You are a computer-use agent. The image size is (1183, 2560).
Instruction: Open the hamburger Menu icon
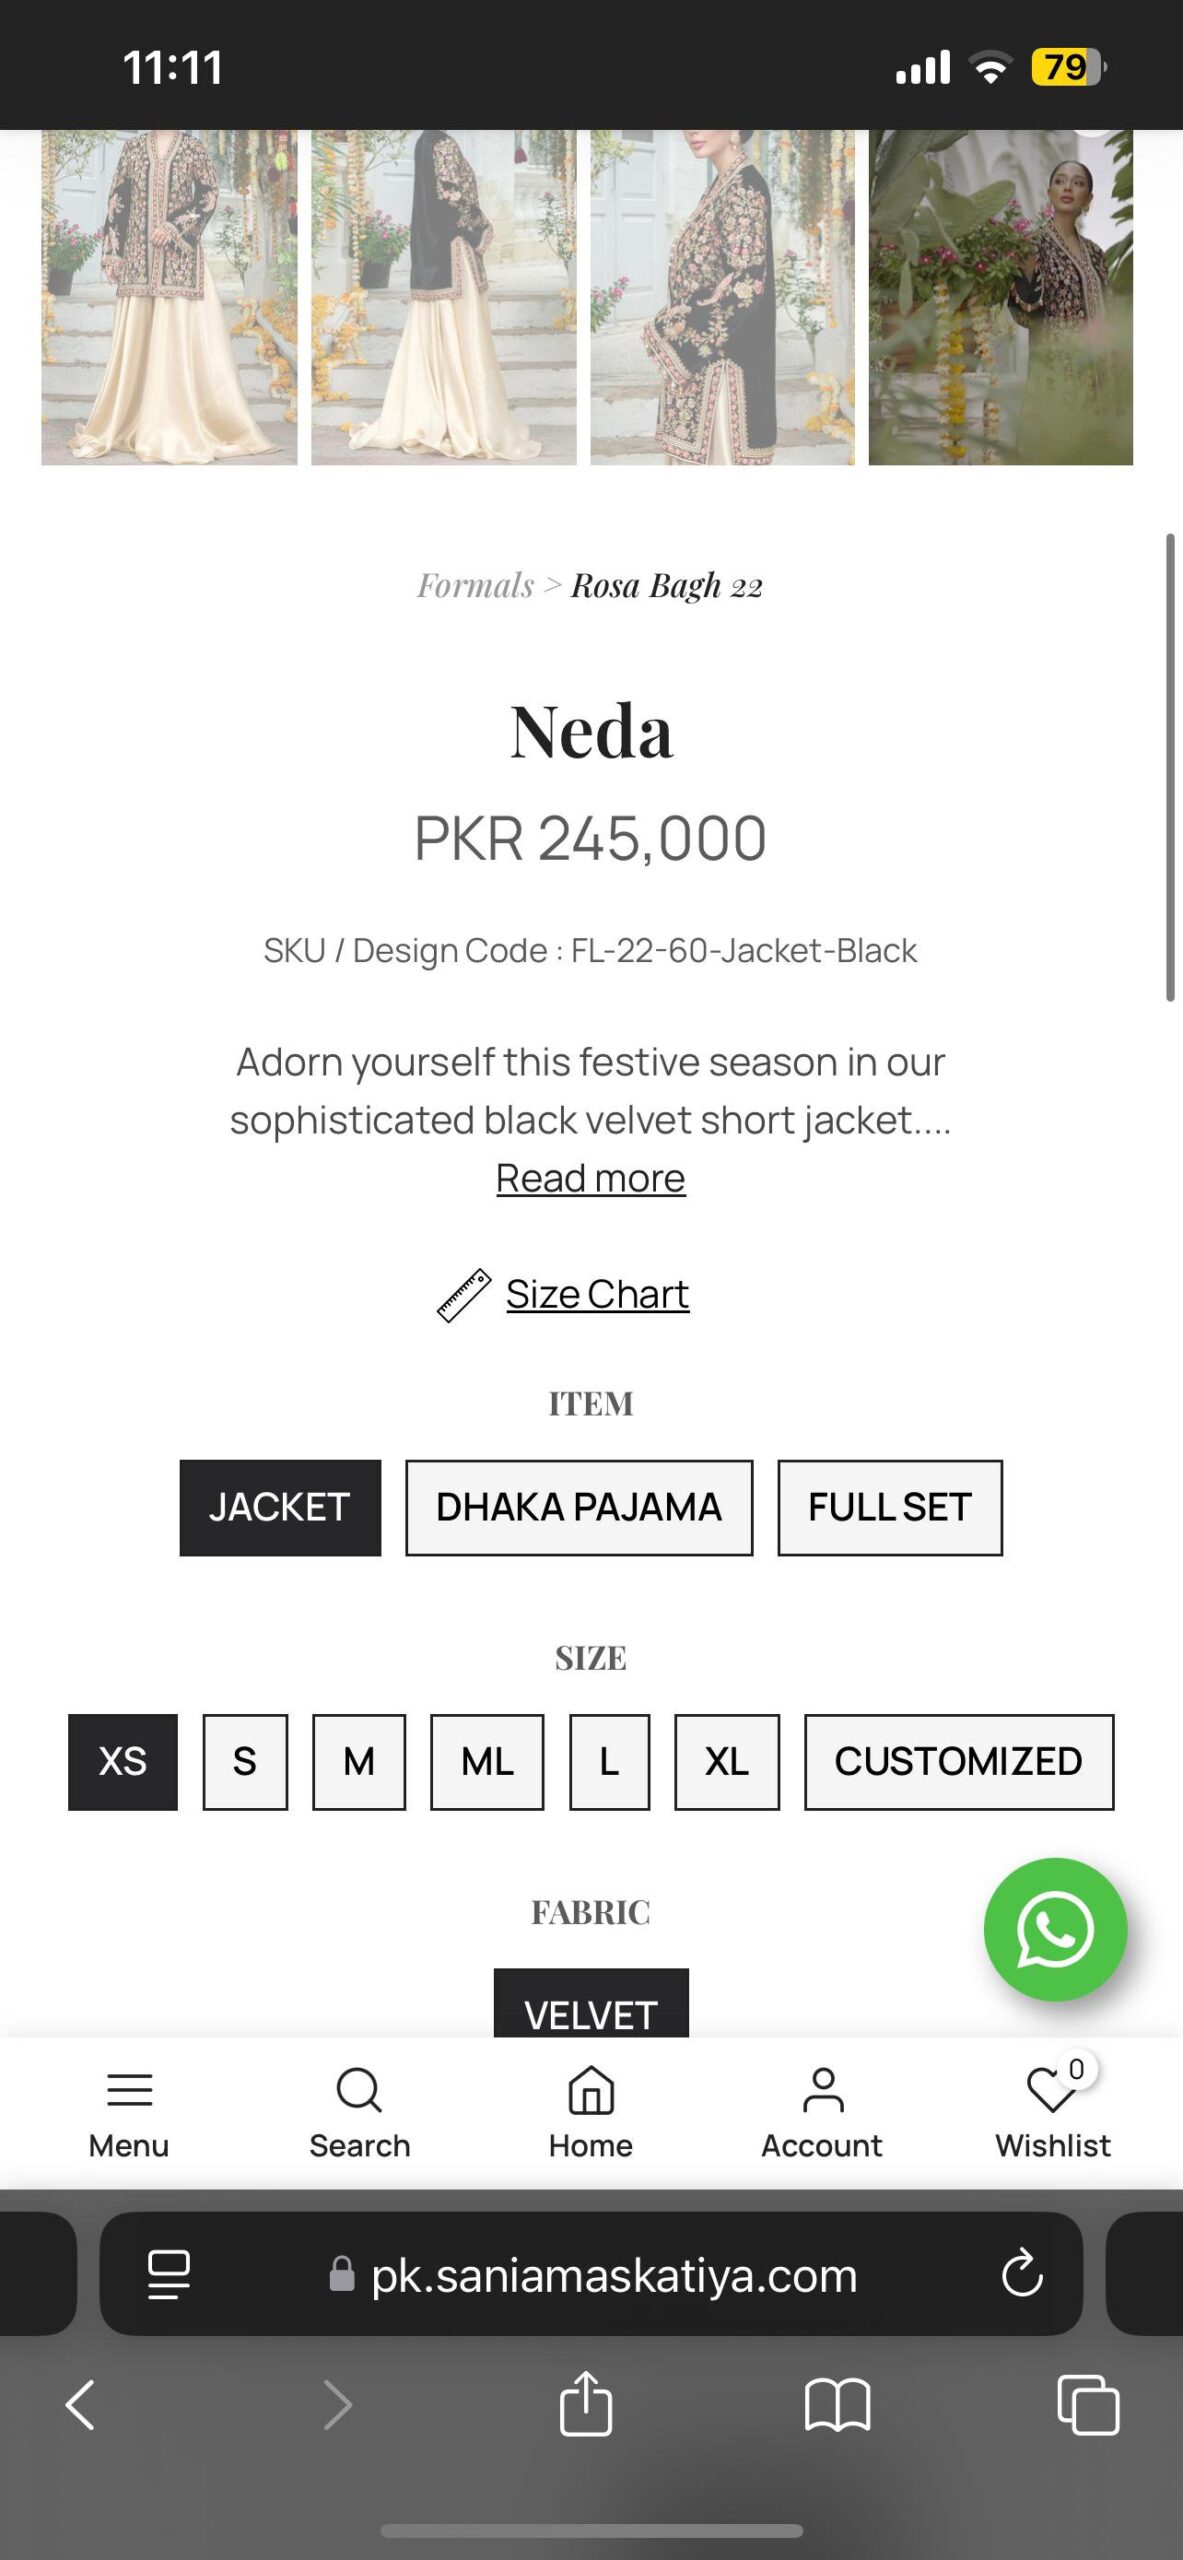[129, 2091]
